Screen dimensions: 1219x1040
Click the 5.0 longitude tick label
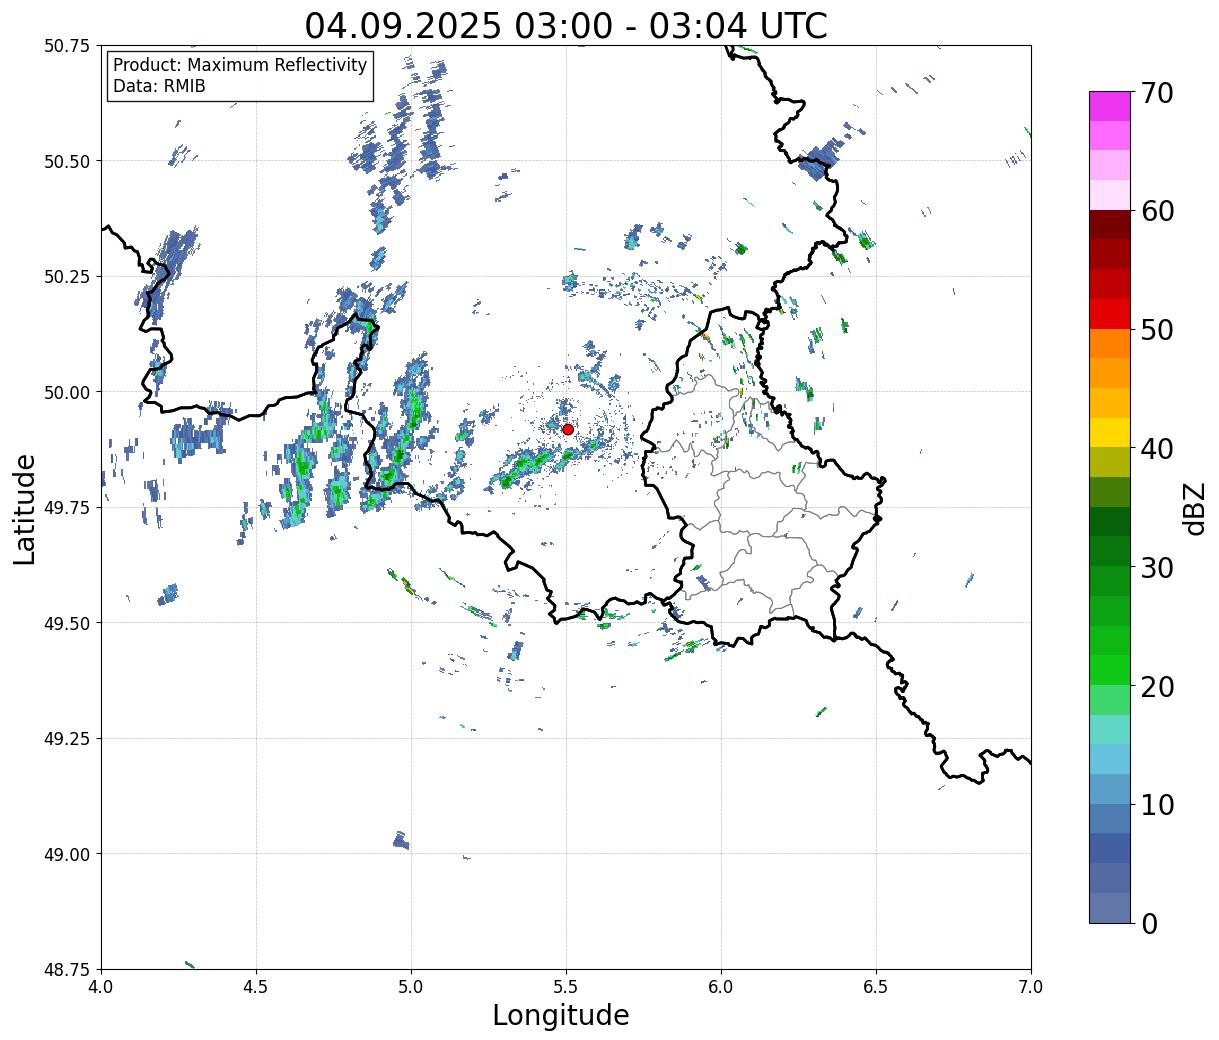pos(411,987)
